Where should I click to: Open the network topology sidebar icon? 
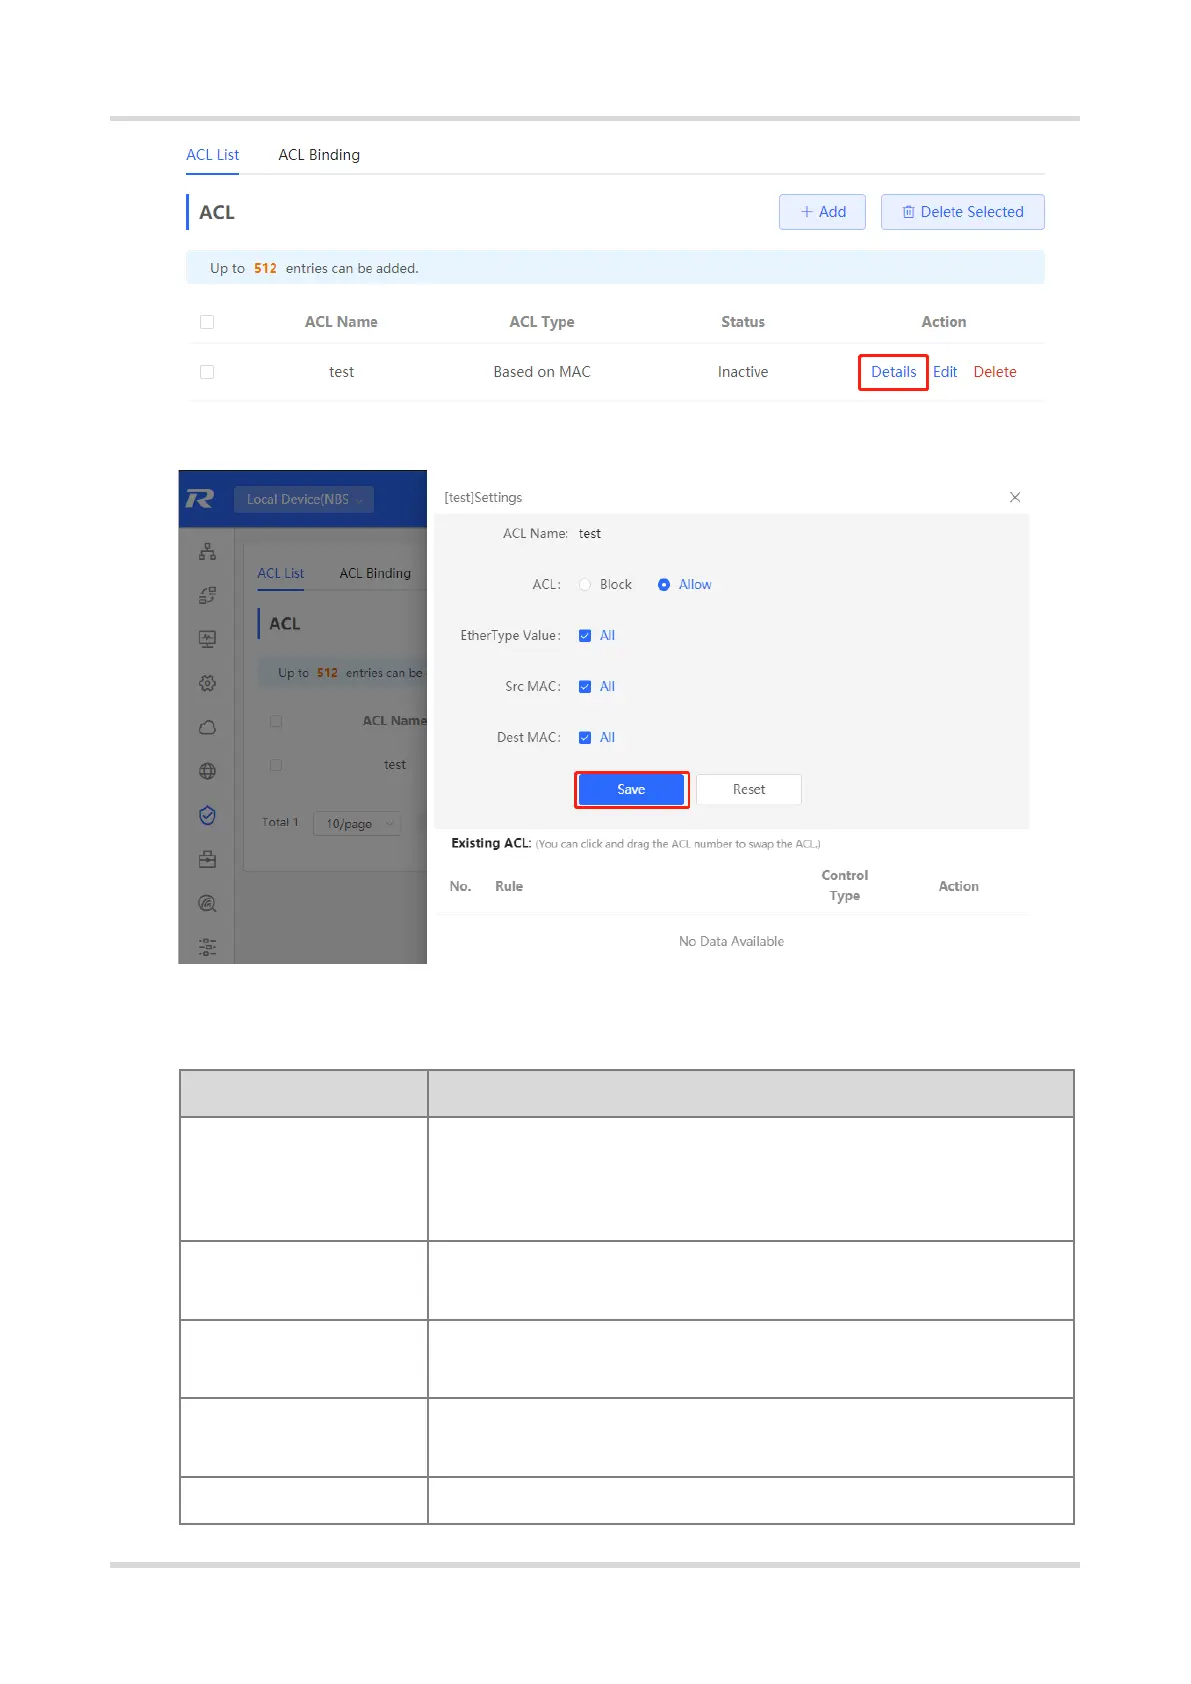[207, 551]
